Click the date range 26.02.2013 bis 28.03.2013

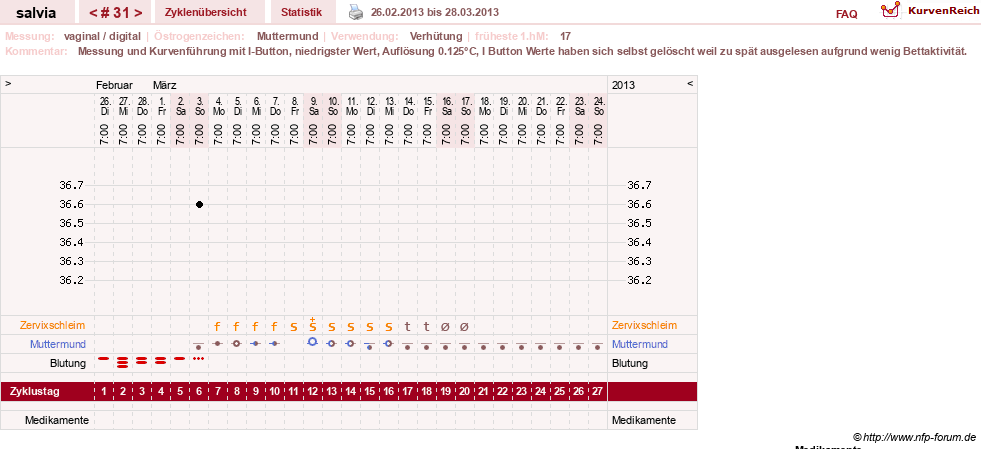(x=435, y=12)
